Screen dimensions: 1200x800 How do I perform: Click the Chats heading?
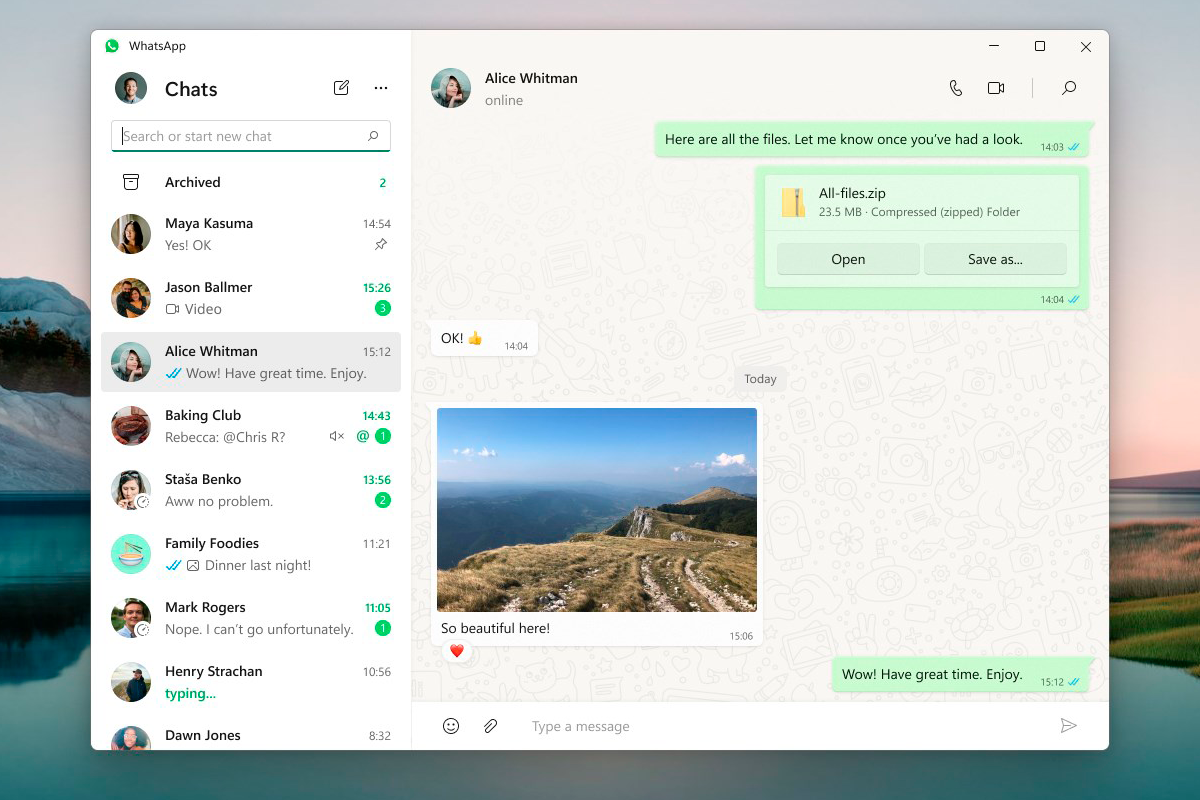click(x=191, y=89)
